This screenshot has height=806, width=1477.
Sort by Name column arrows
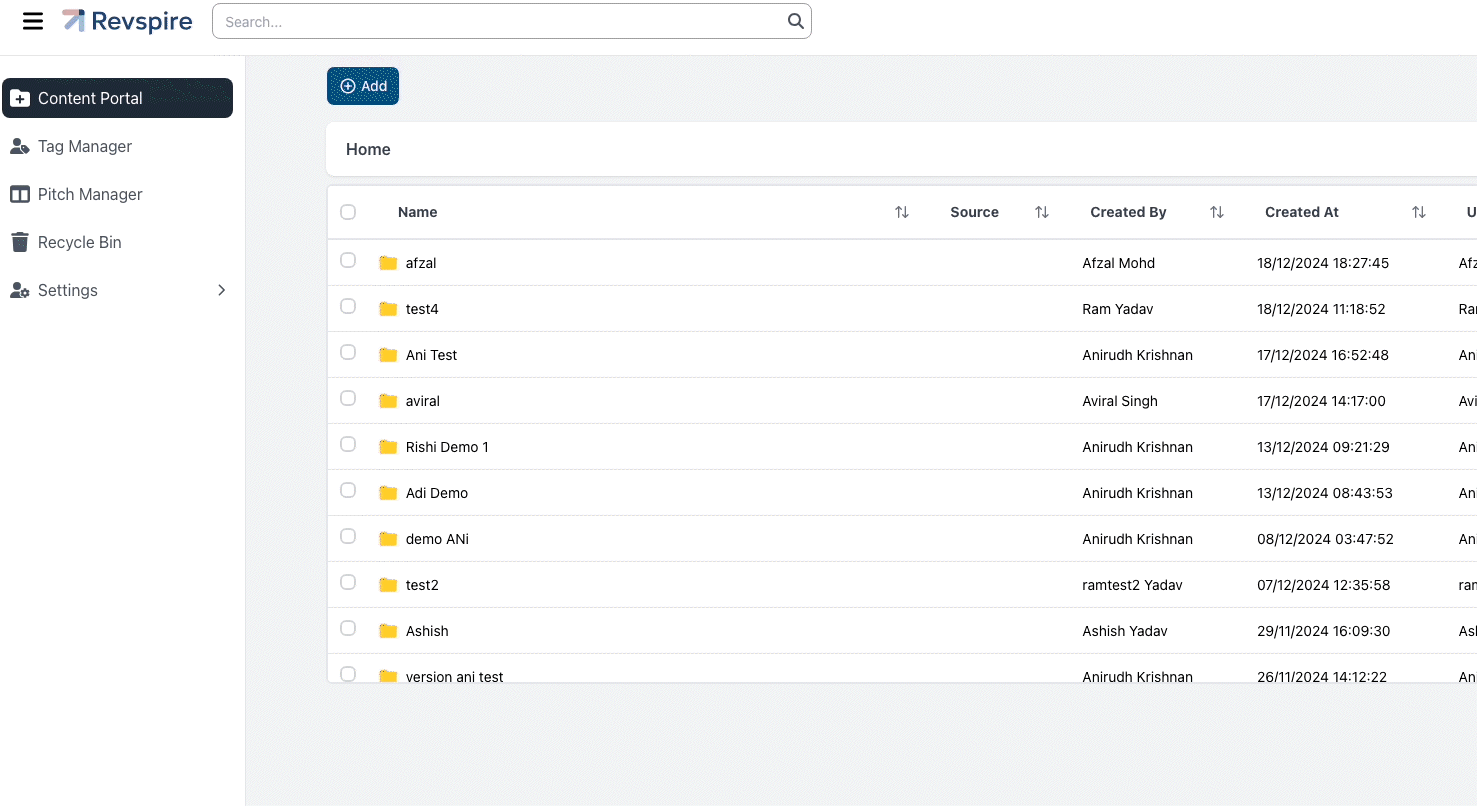[x=901, y=212]
